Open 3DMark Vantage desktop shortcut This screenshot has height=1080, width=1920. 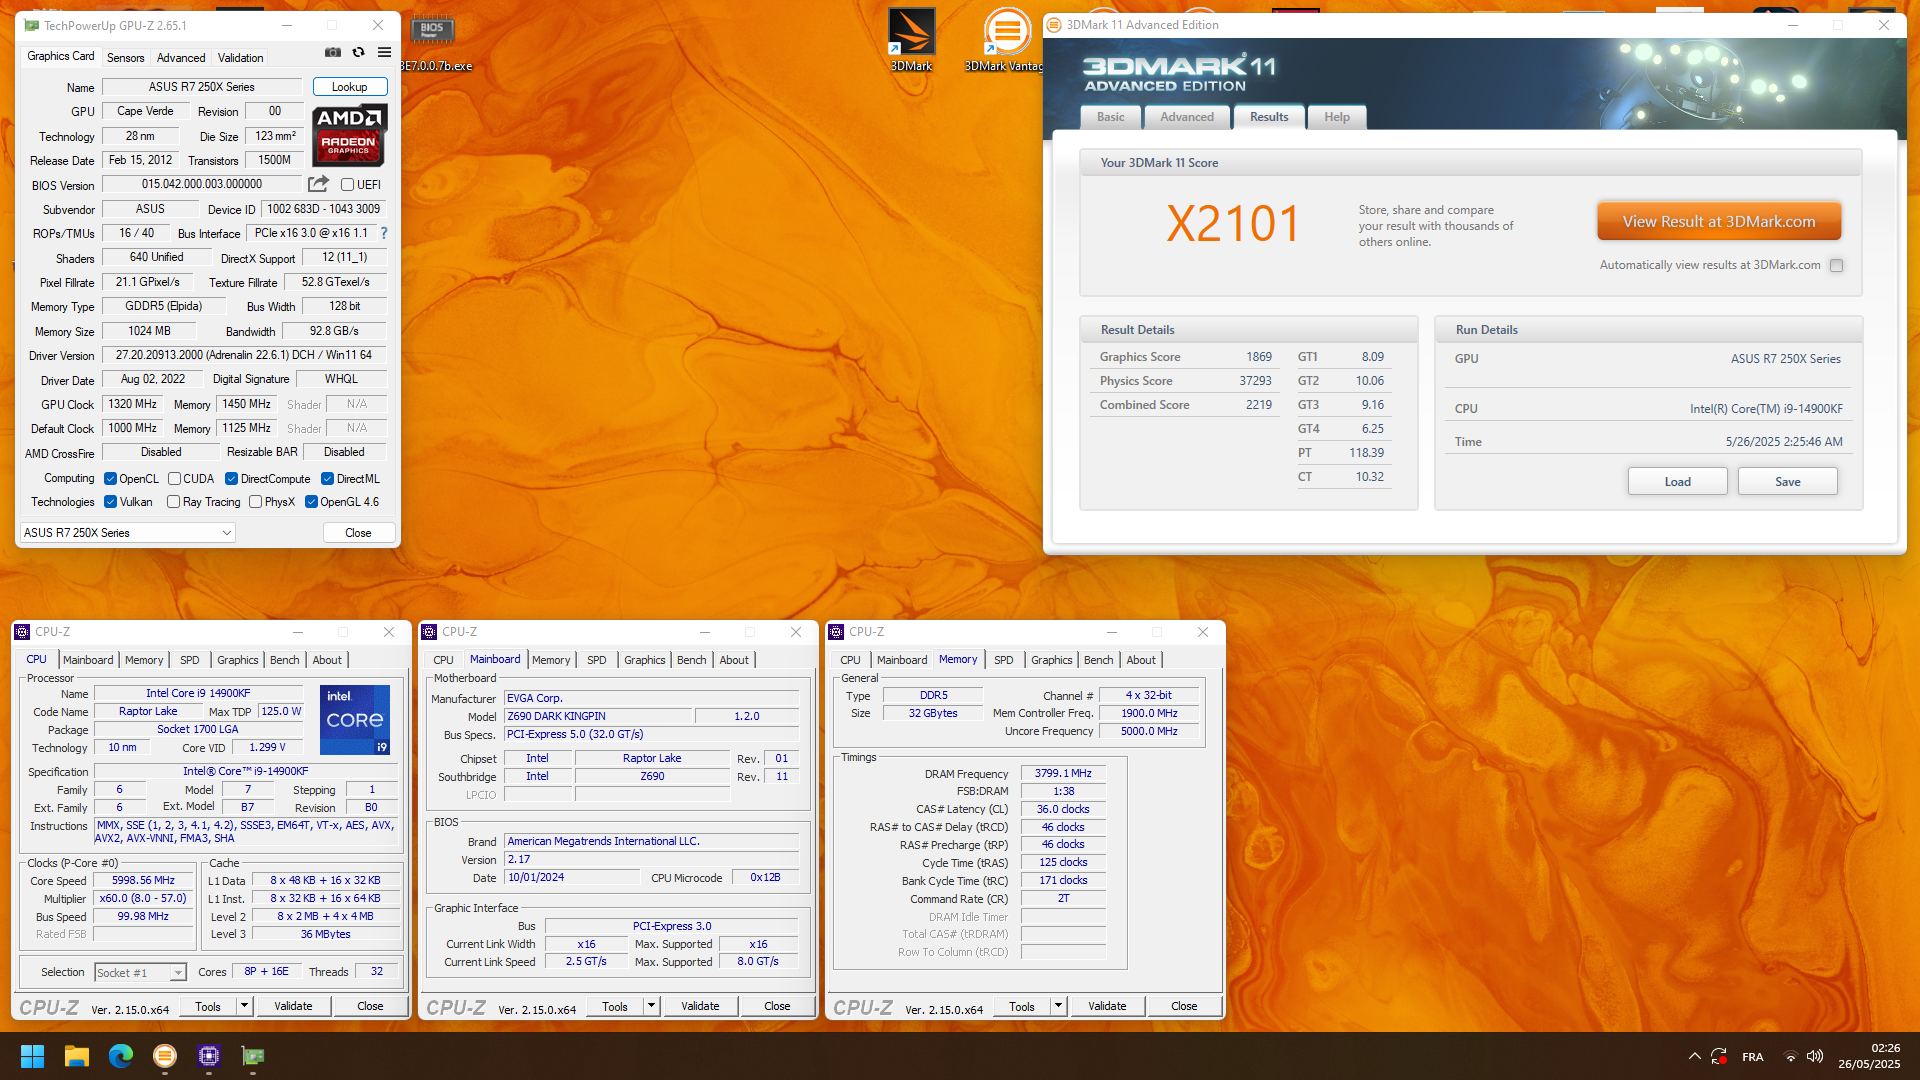click(1005, 40)
